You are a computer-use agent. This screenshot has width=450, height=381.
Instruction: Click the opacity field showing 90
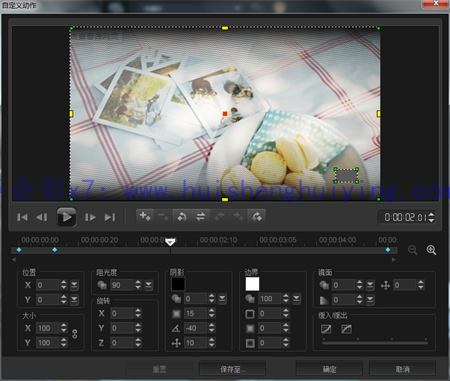[122, 285]
